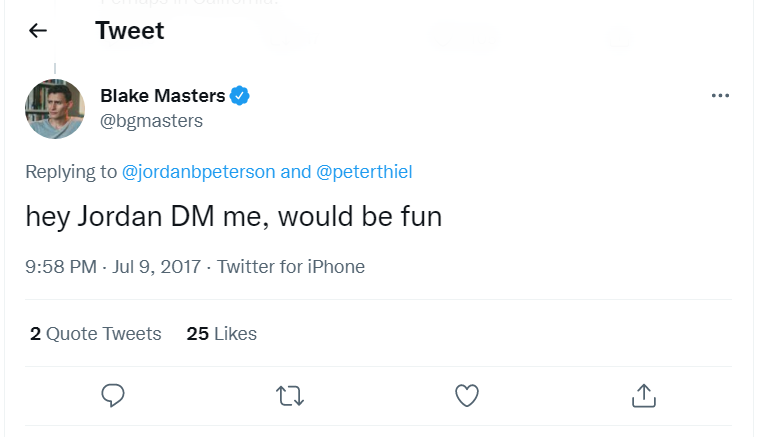Open Twitter for iPhone source link

291,266
